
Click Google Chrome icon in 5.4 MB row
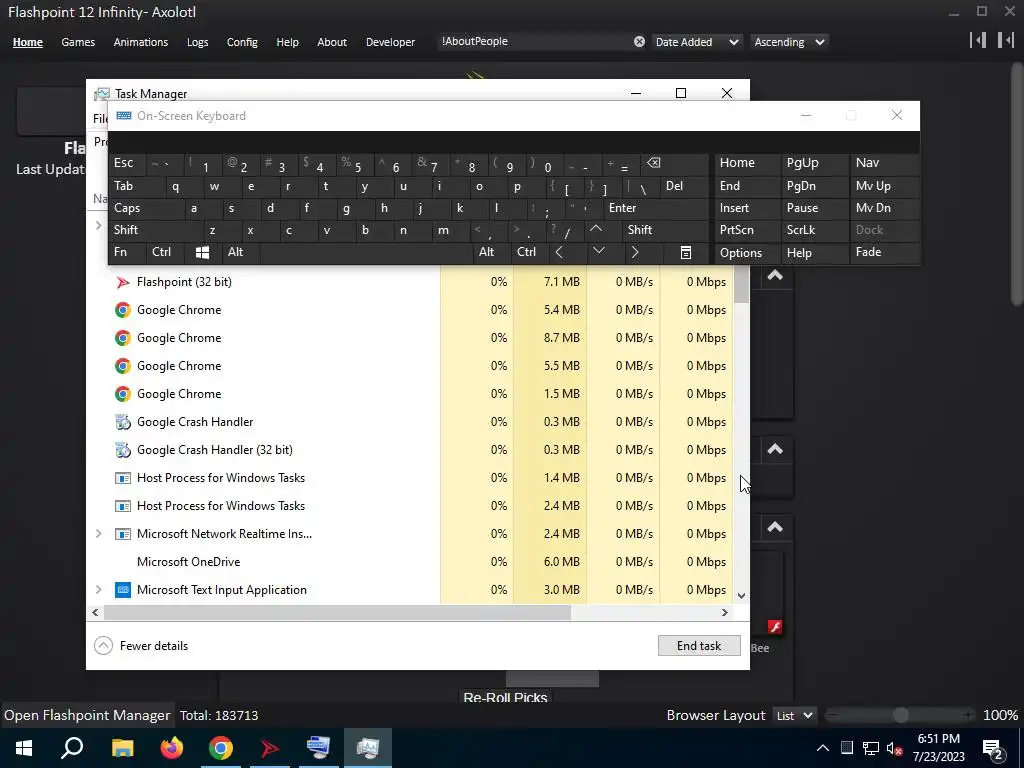point(122,310)
